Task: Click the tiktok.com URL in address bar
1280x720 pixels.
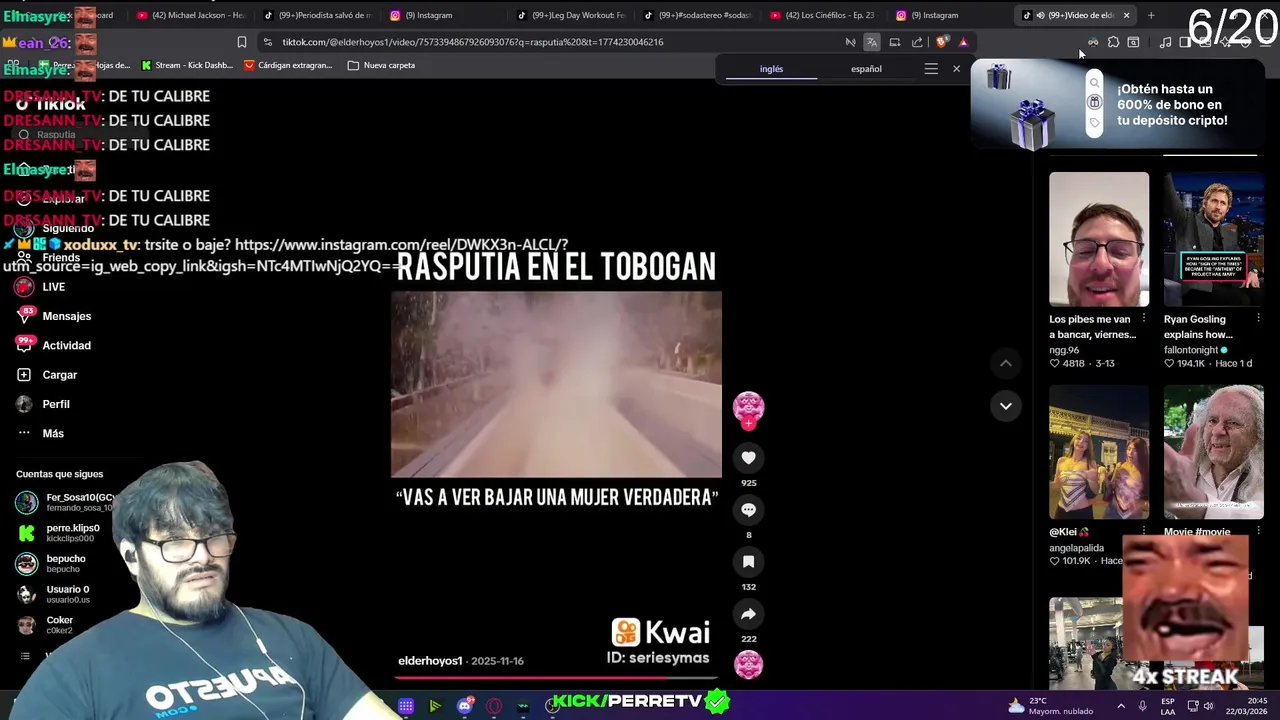Action: click(x=472, y=42)
